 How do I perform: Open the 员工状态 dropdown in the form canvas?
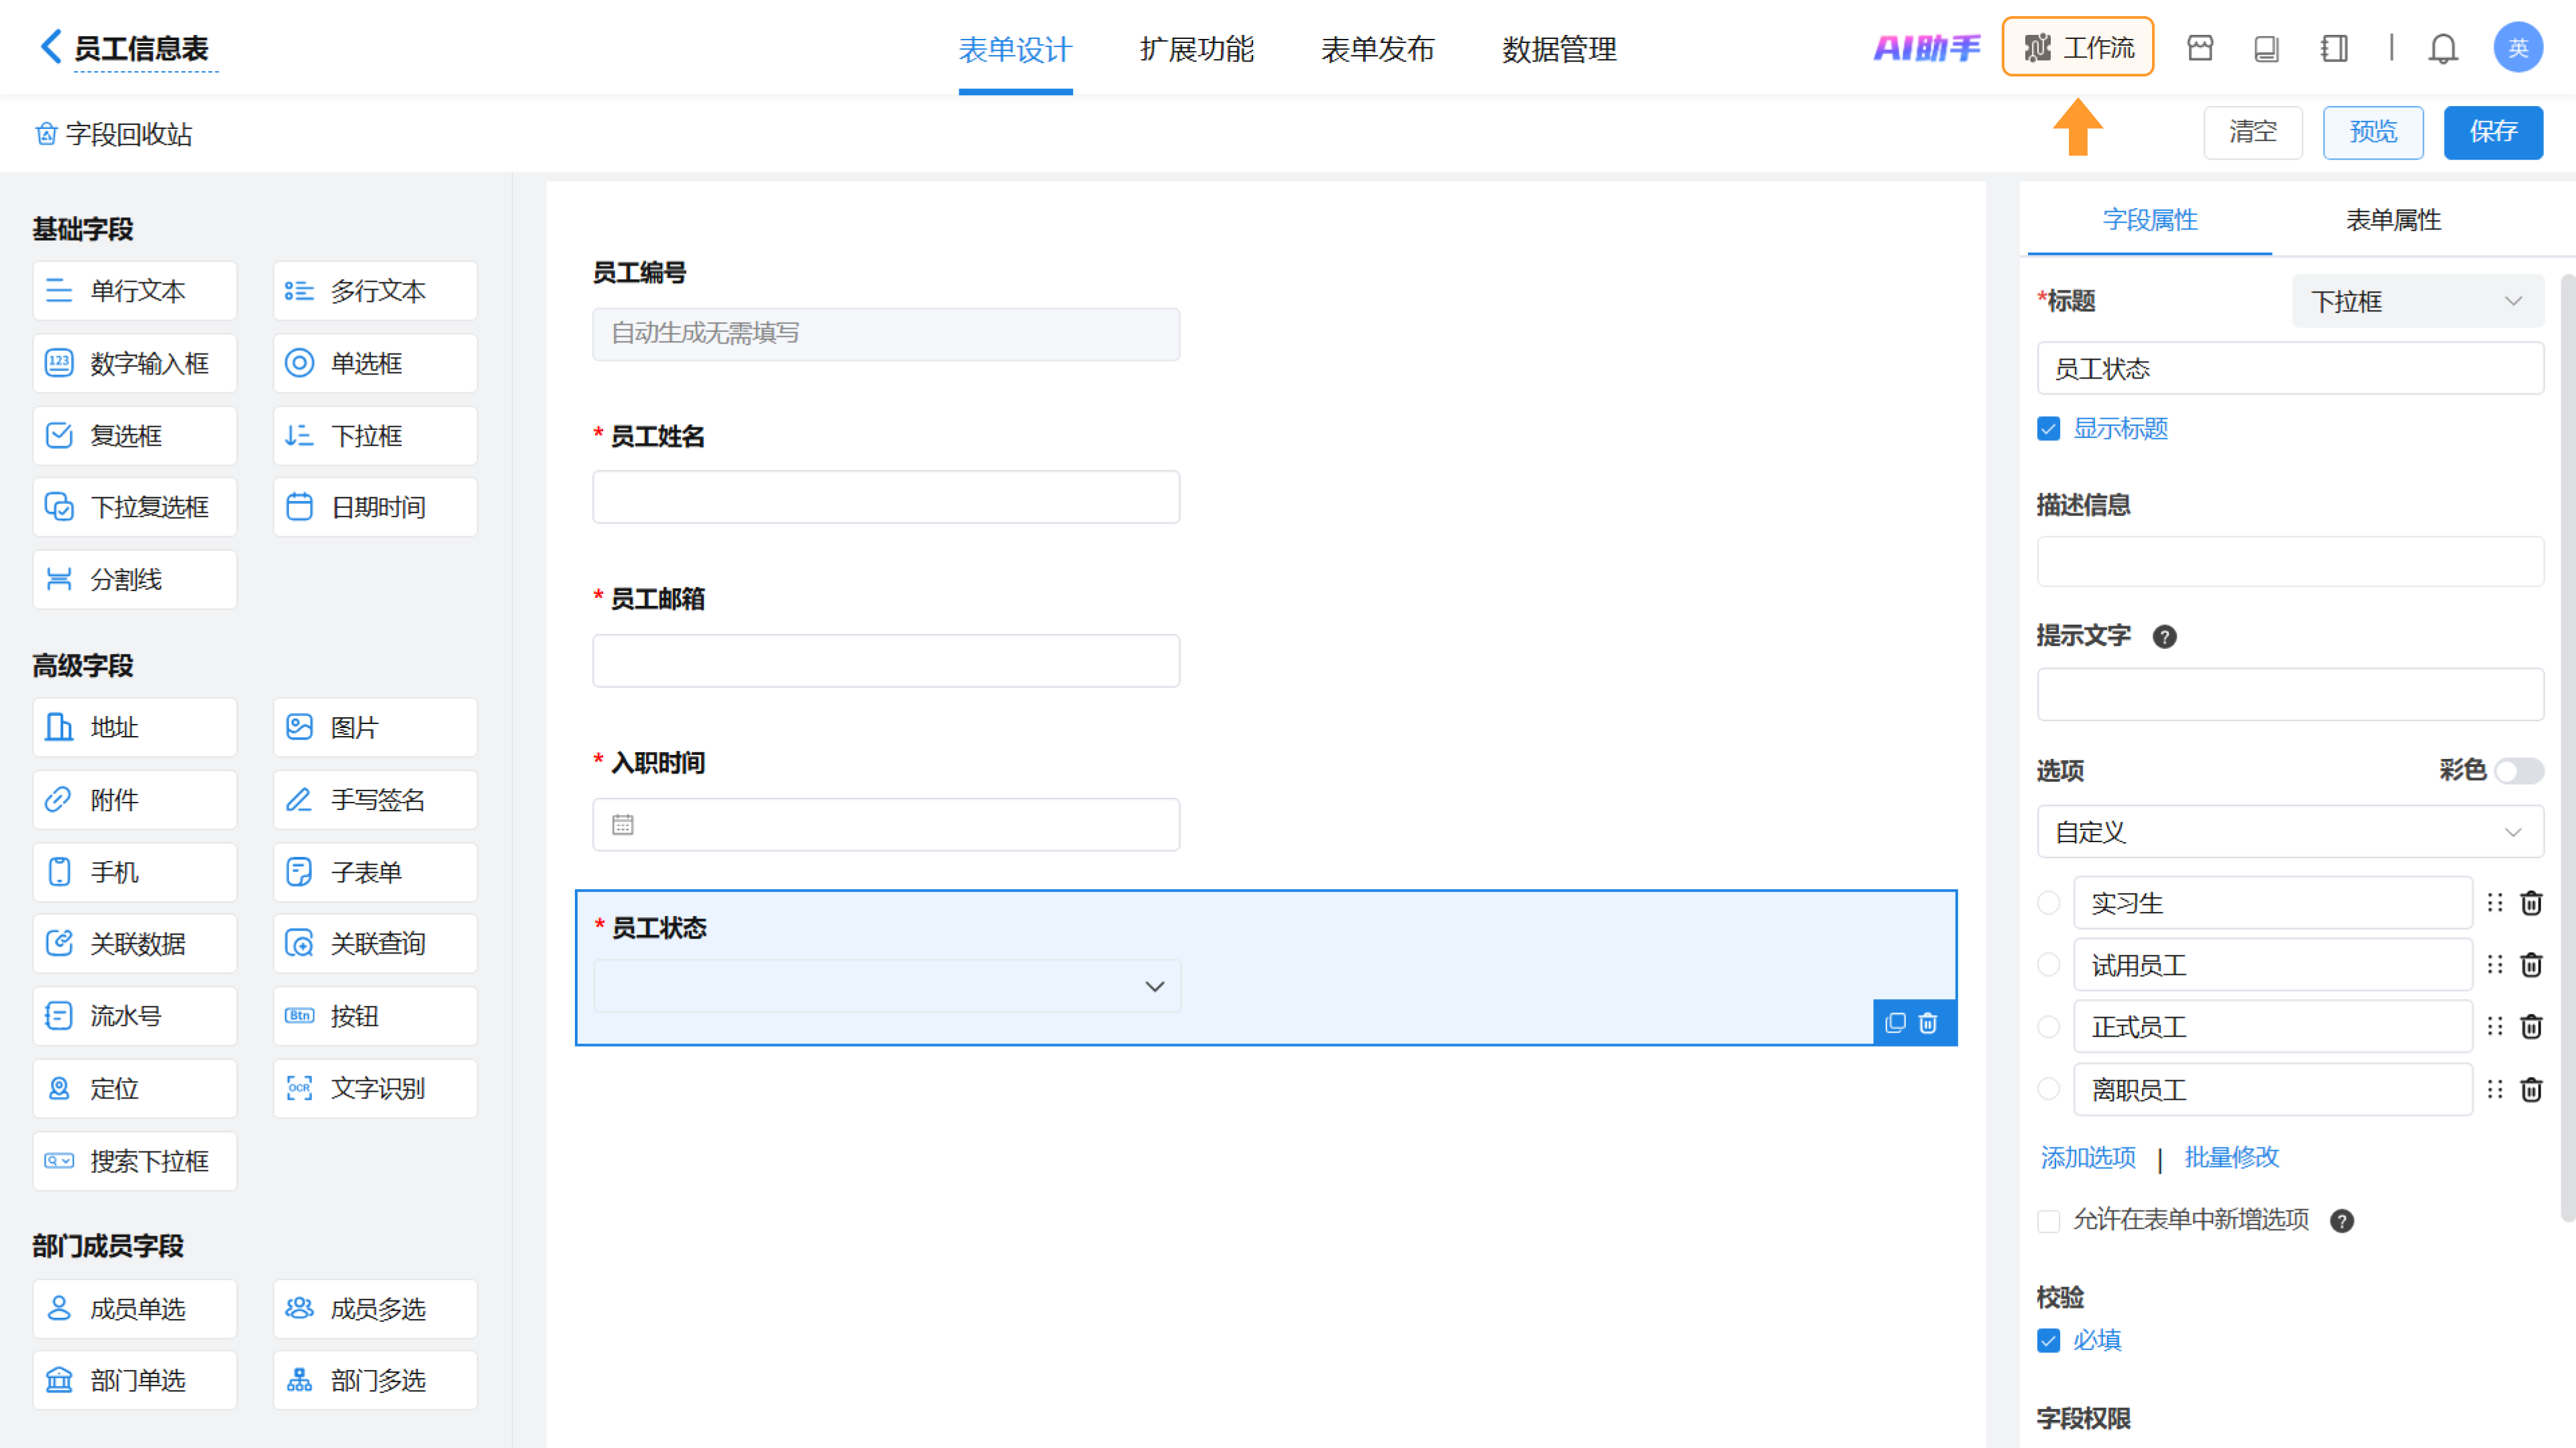pos(887,987)
